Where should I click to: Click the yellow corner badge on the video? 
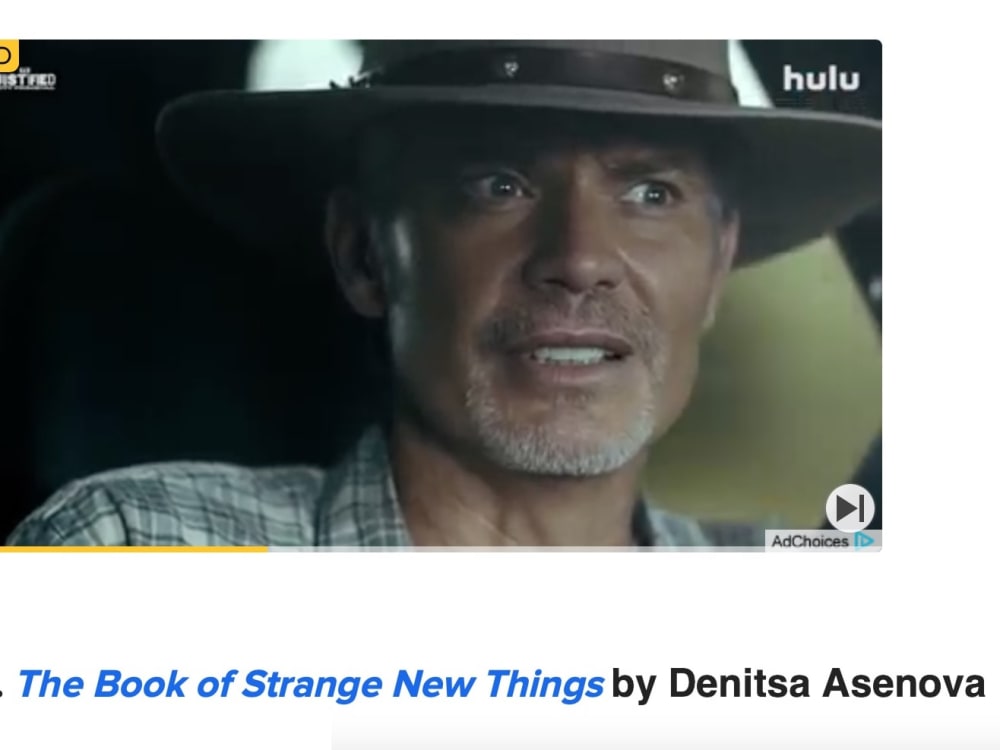tap(9, 56)
